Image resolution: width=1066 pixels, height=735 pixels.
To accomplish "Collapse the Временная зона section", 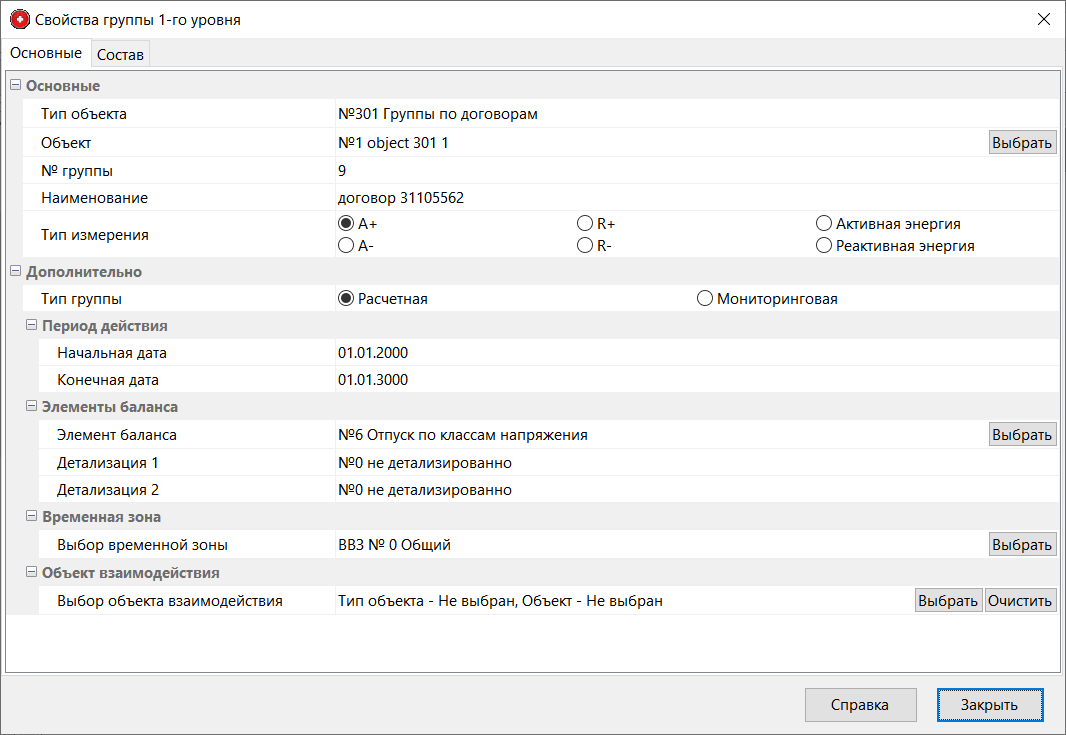I will click(x=30, y=517).
